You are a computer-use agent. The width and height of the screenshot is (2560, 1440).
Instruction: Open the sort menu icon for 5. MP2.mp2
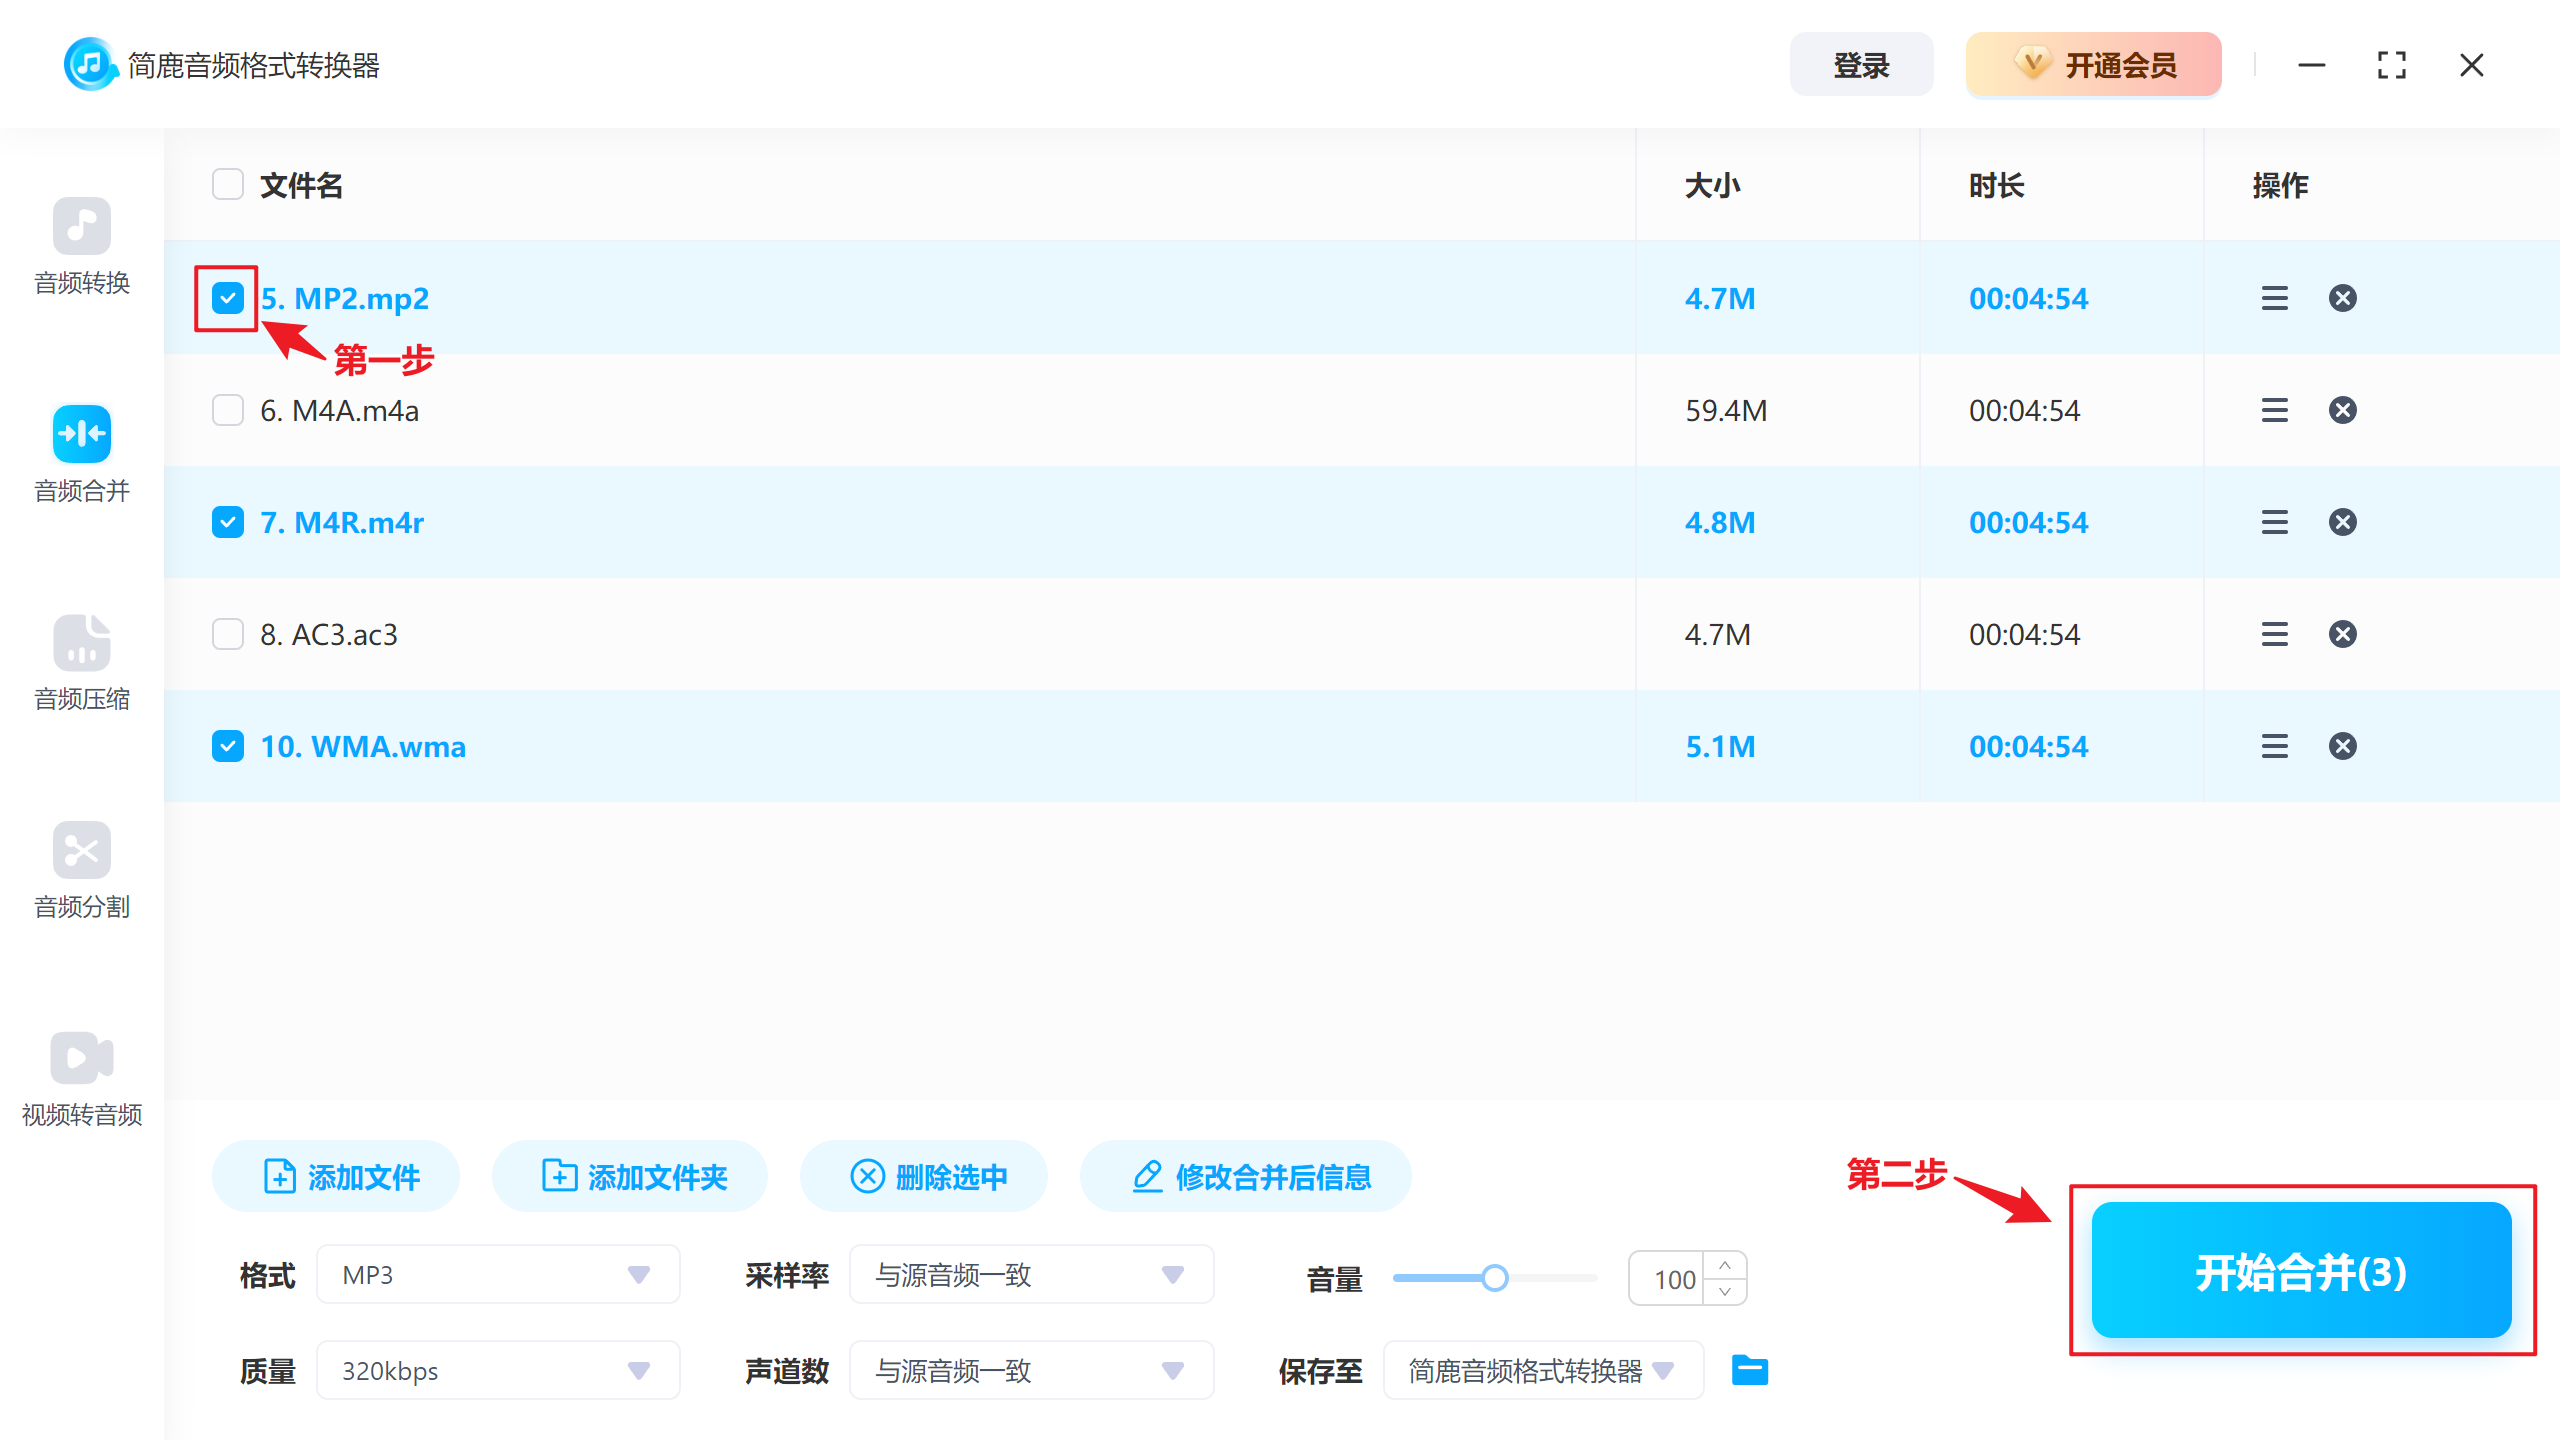click(x=2274, y=297)
